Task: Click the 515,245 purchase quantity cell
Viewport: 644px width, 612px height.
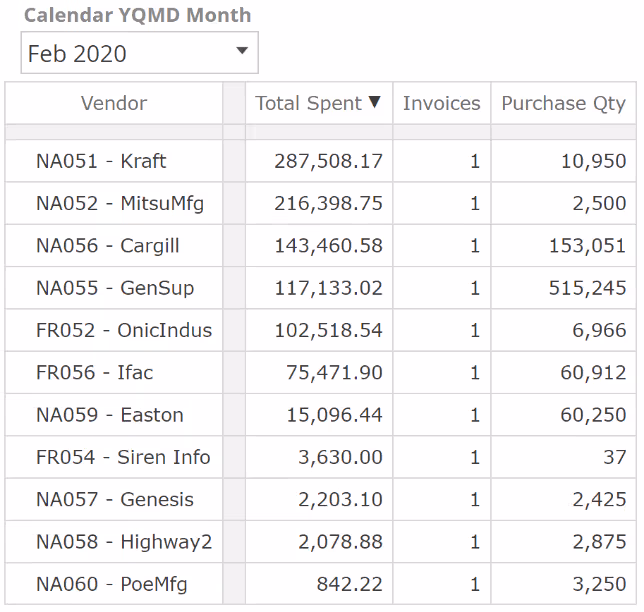Action: click(x=587, y=288)
